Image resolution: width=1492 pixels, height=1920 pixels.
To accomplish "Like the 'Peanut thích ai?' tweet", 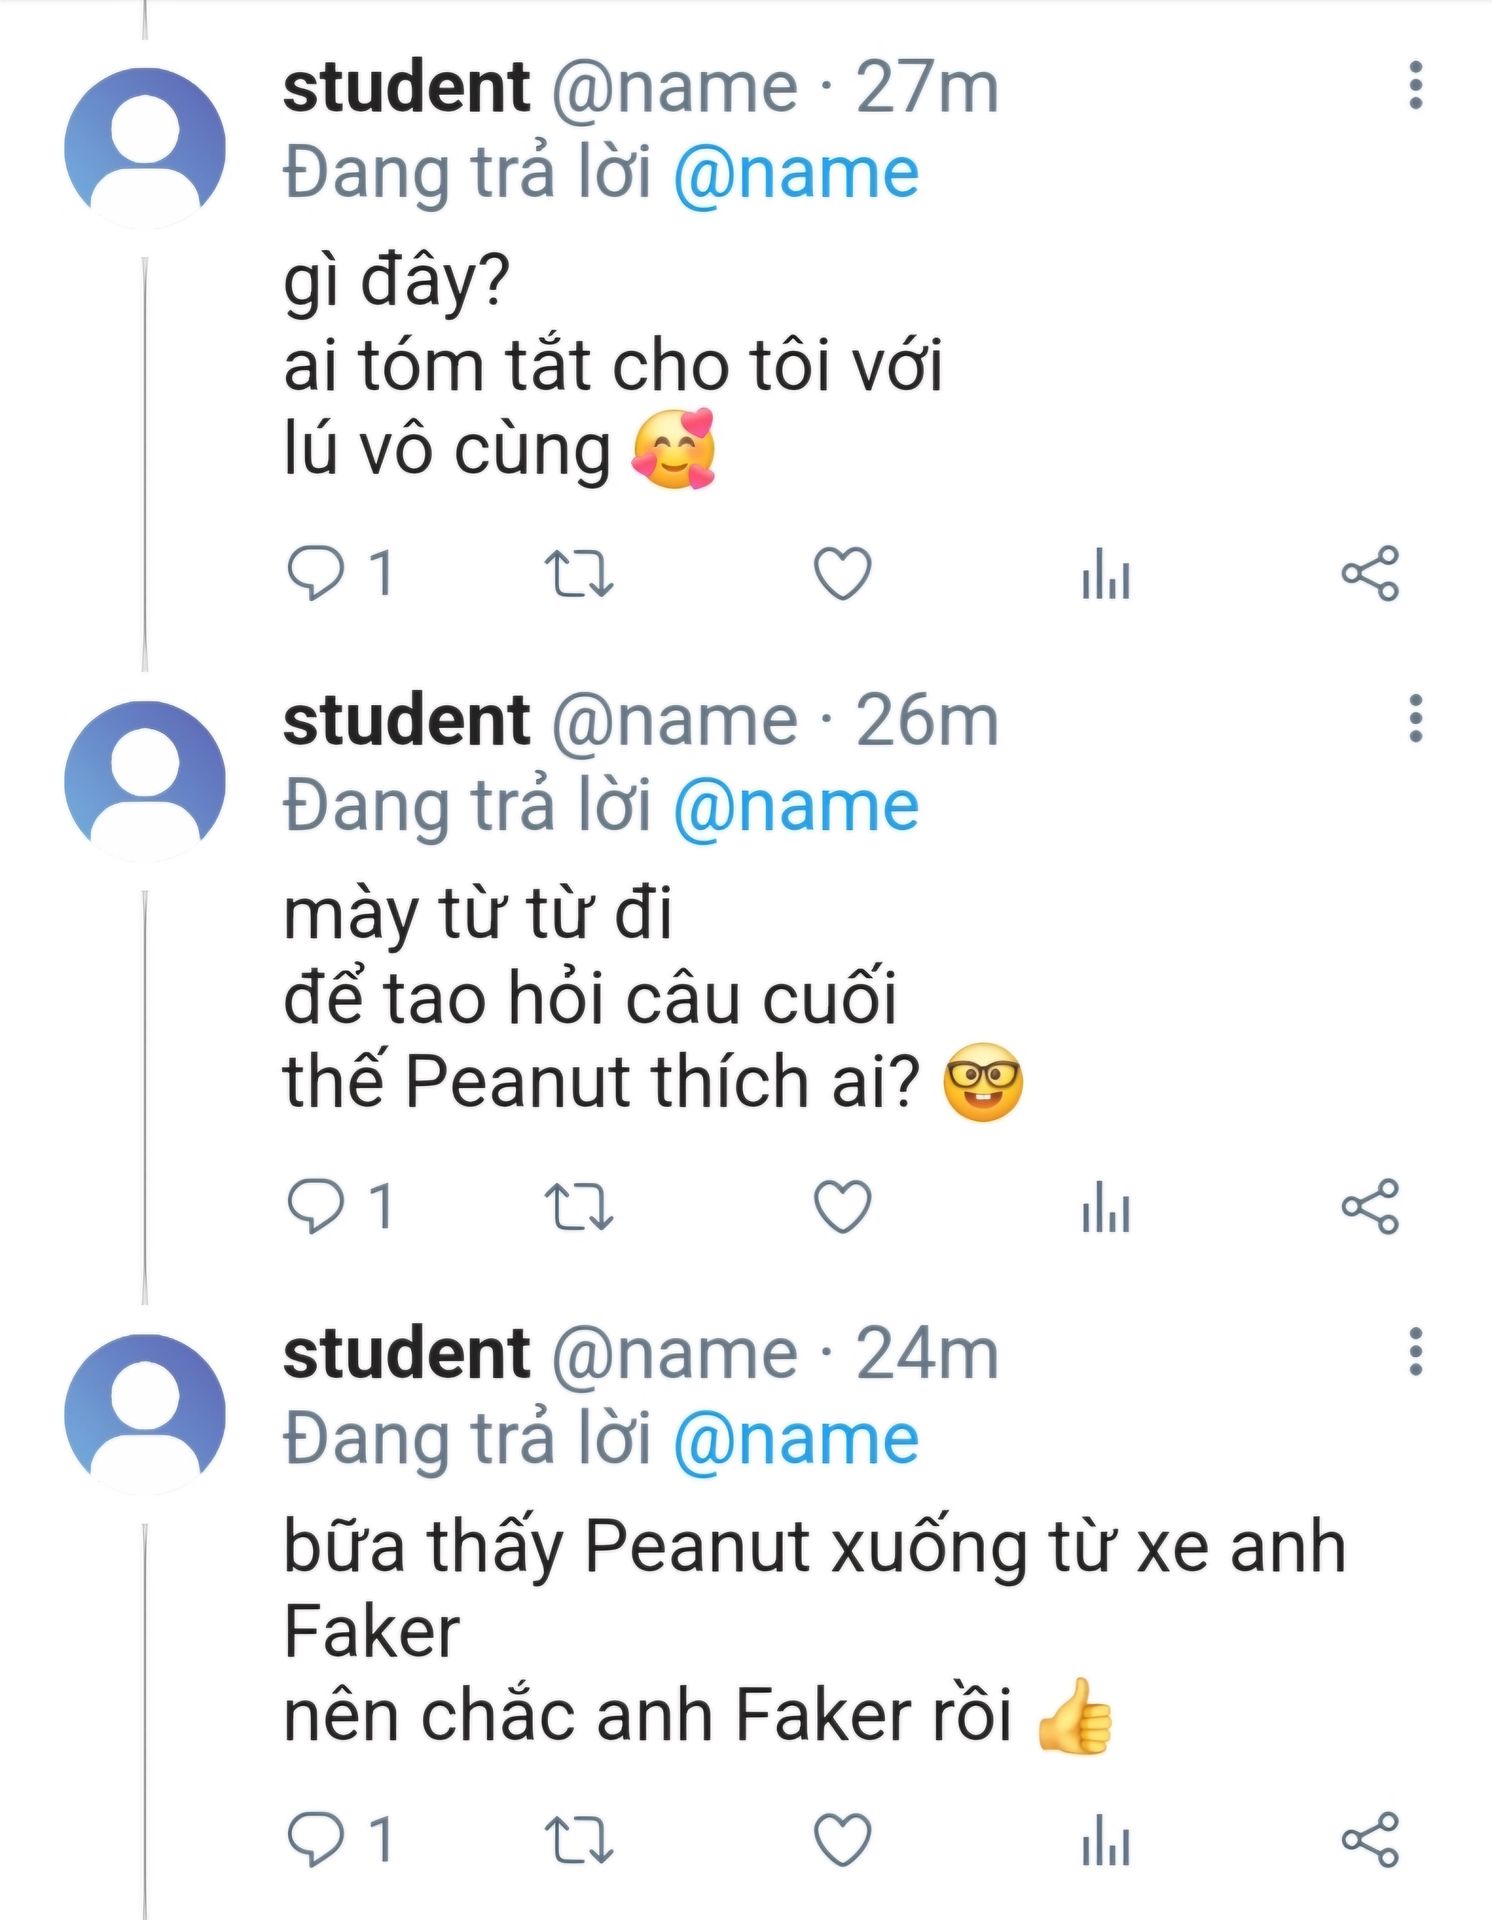I will tap(842, 1207).
